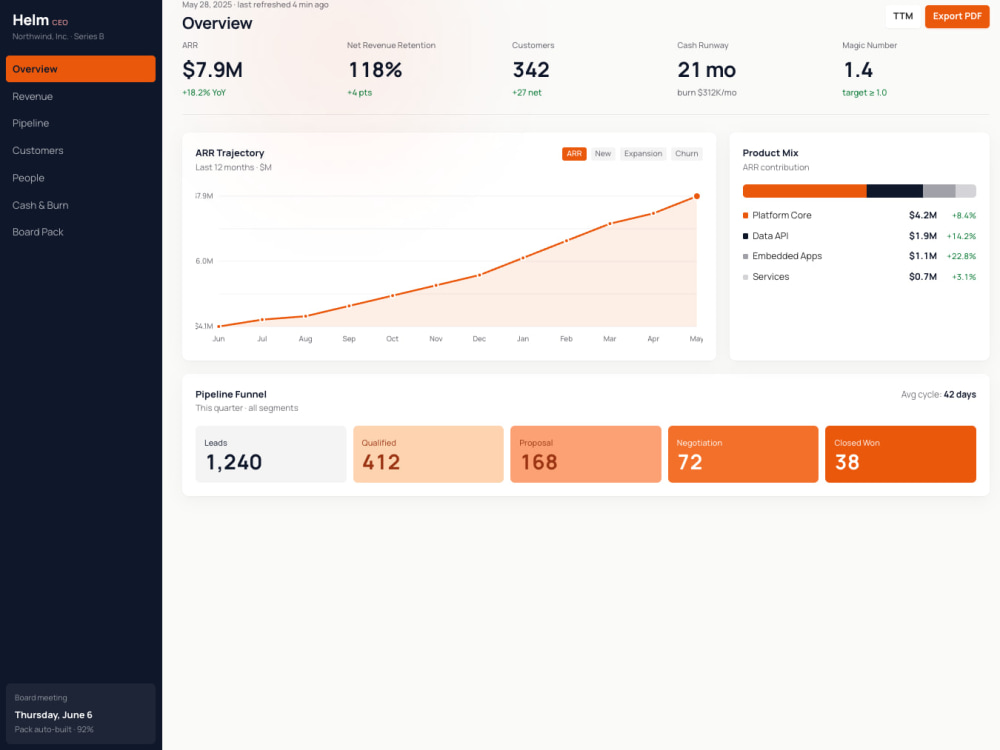Click the 1.4 Magic Number value
Screen dimensions: 1000x750
pos(858,70)
